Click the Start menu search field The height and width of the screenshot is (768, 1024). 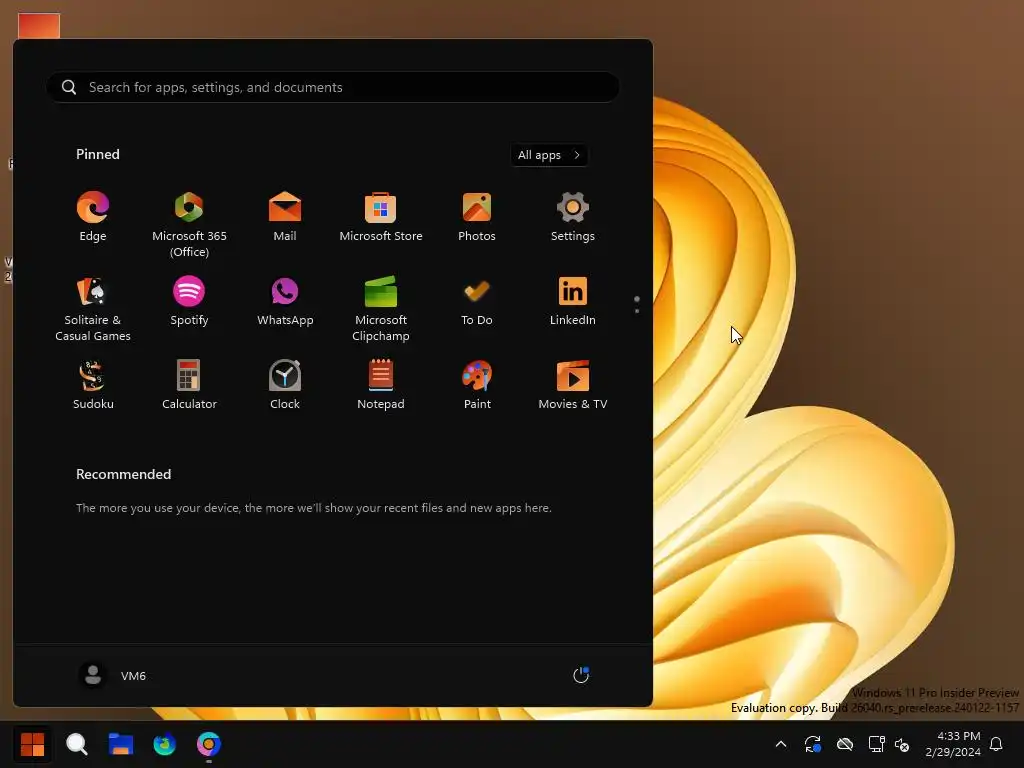point(332,87)
